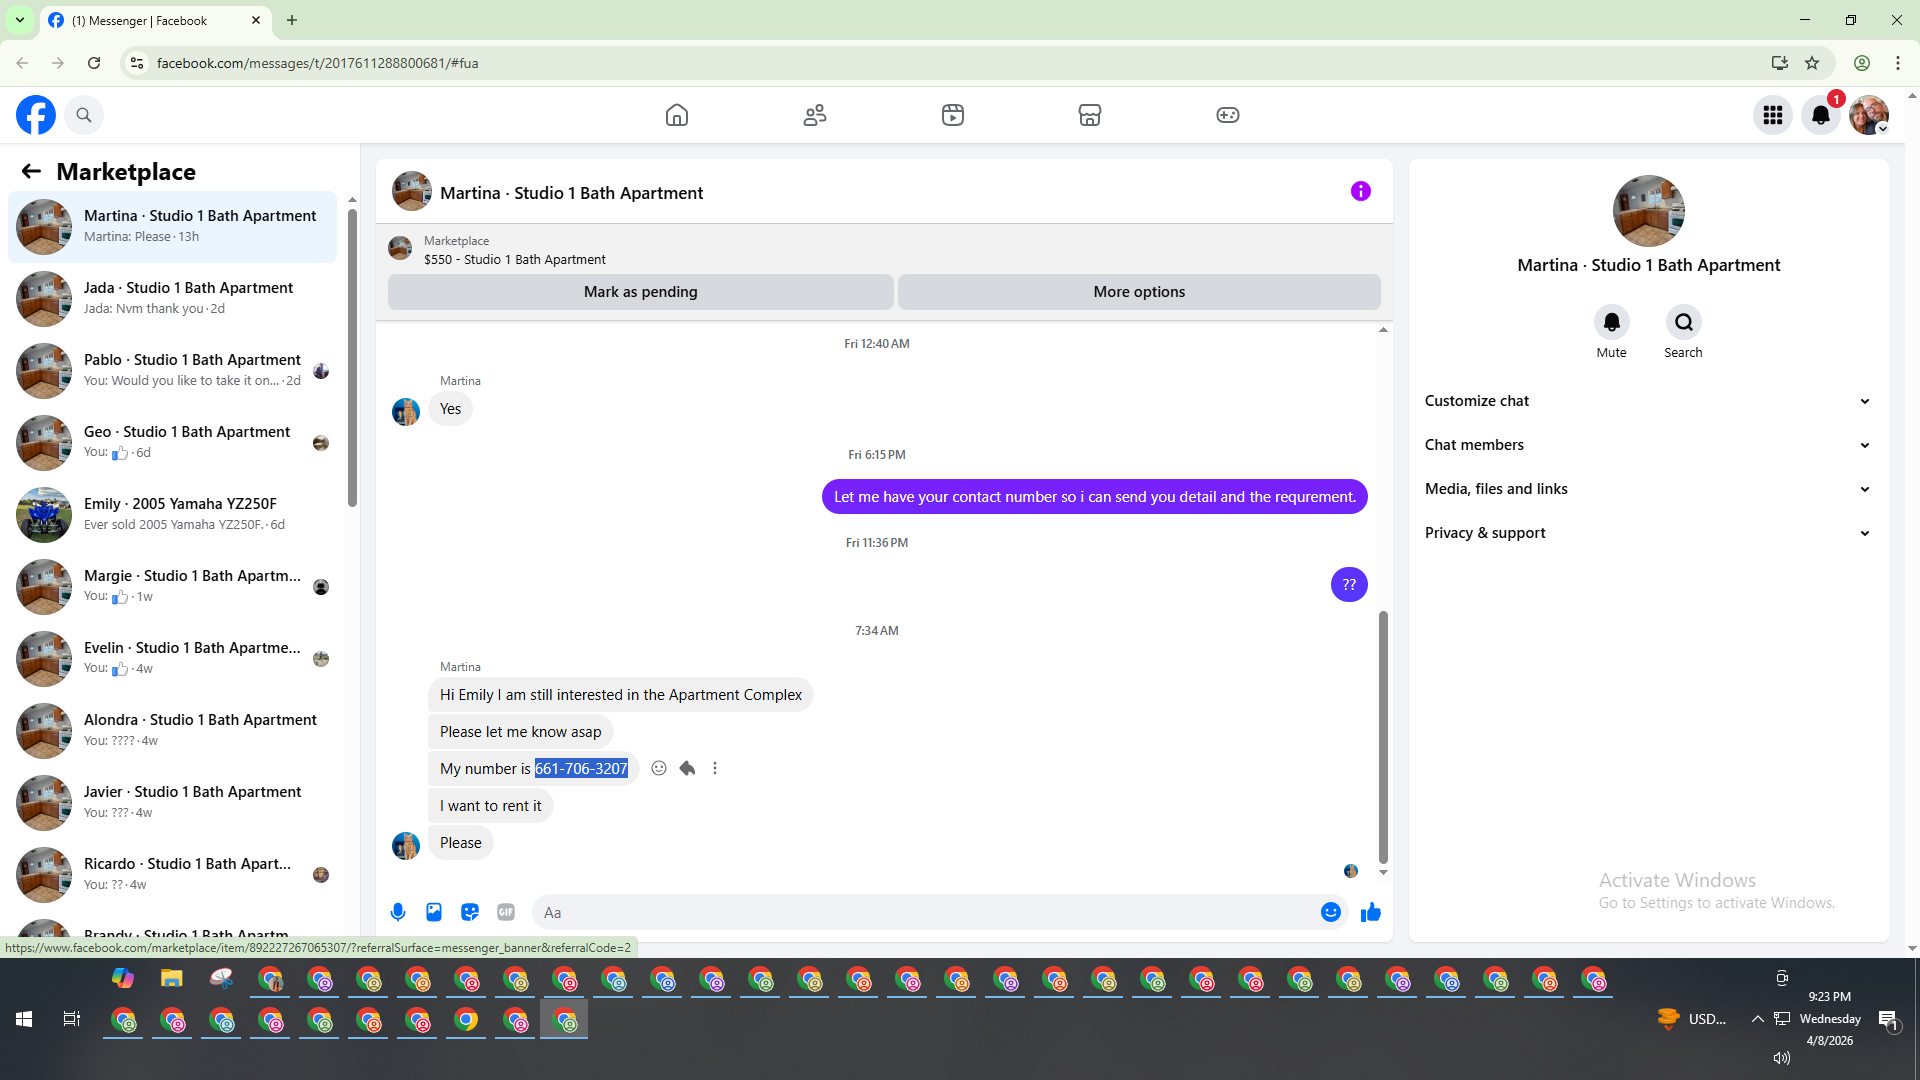Screen dimensions: 1920x1080
Task: Click Mark as pending button
Action: [640, 292]
